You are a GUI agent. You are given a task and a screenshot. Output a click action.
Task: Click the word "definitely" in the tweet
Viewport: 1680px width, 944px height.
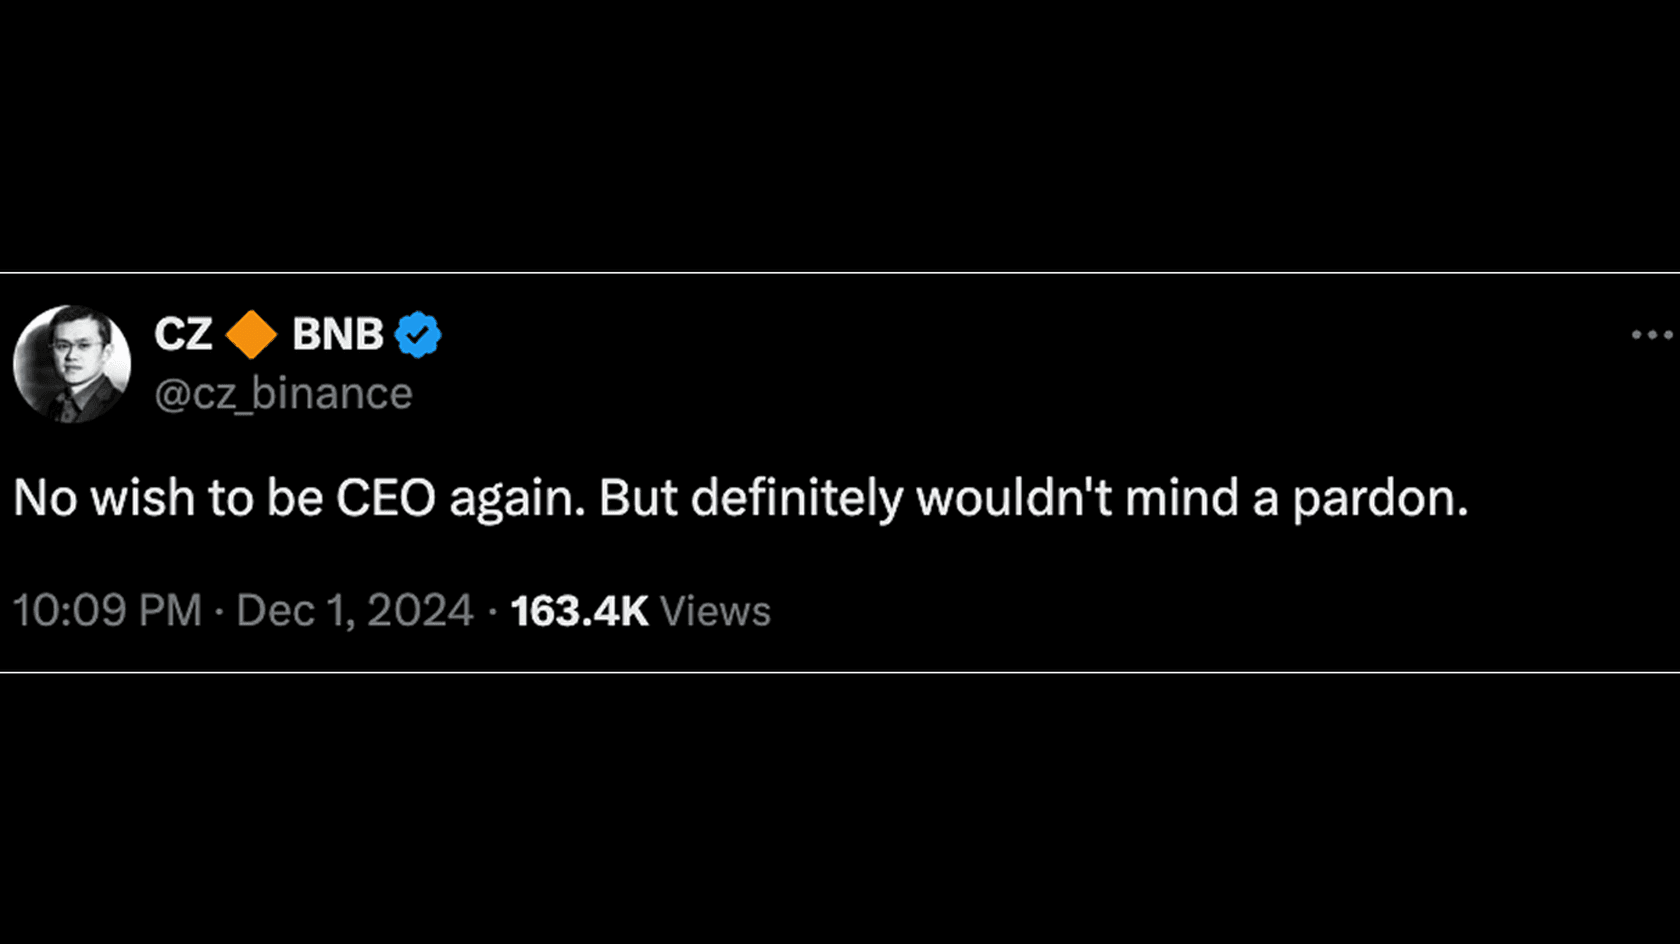pos(797,498)
